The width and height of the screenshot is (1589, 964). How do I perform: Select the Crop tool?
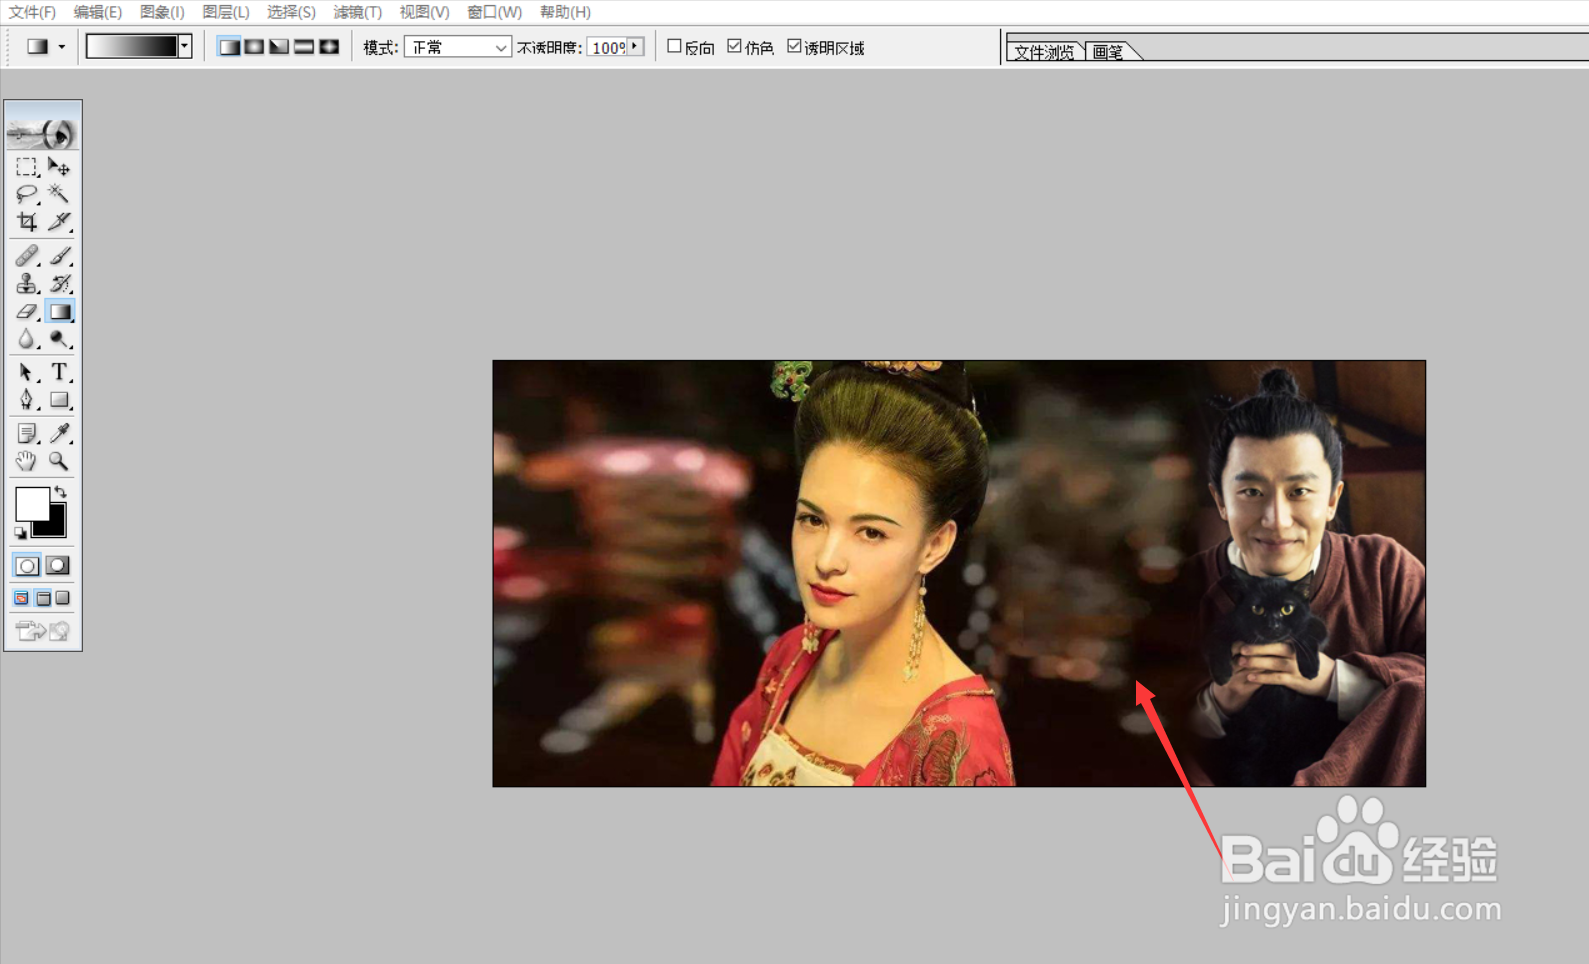coord(27,221)
